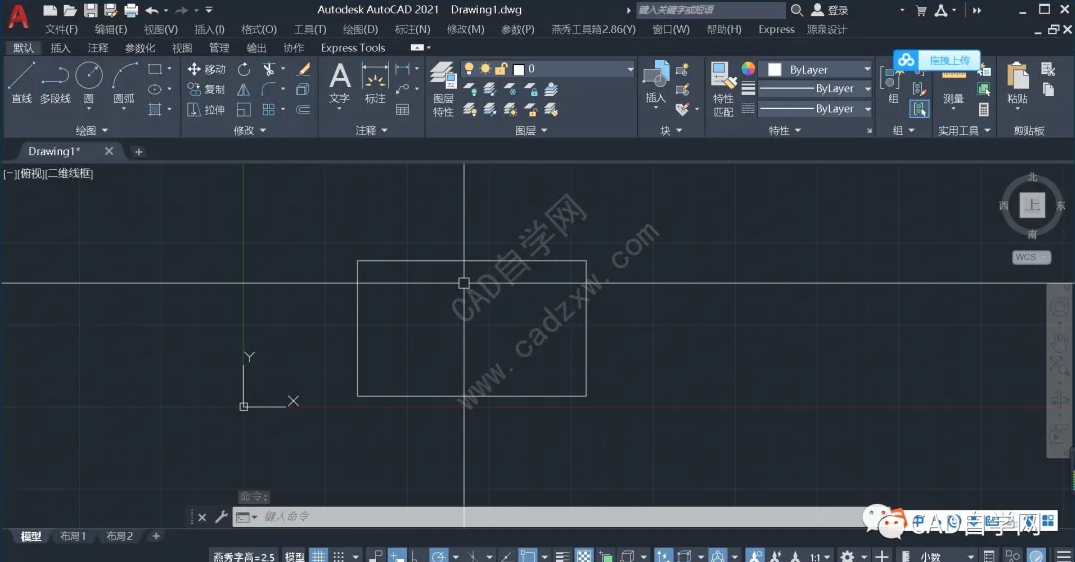Select the Line (直线) drawing tool

point(21,82)
